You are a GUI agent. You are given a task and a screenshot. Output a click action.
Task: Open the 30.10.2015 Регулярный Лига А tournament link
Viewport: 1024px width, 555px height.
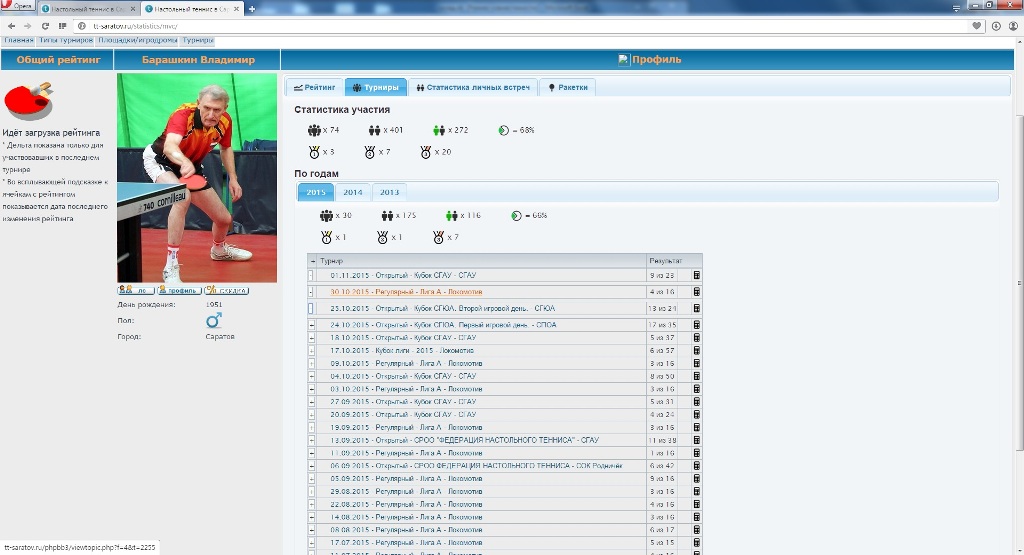pos(406,292)
